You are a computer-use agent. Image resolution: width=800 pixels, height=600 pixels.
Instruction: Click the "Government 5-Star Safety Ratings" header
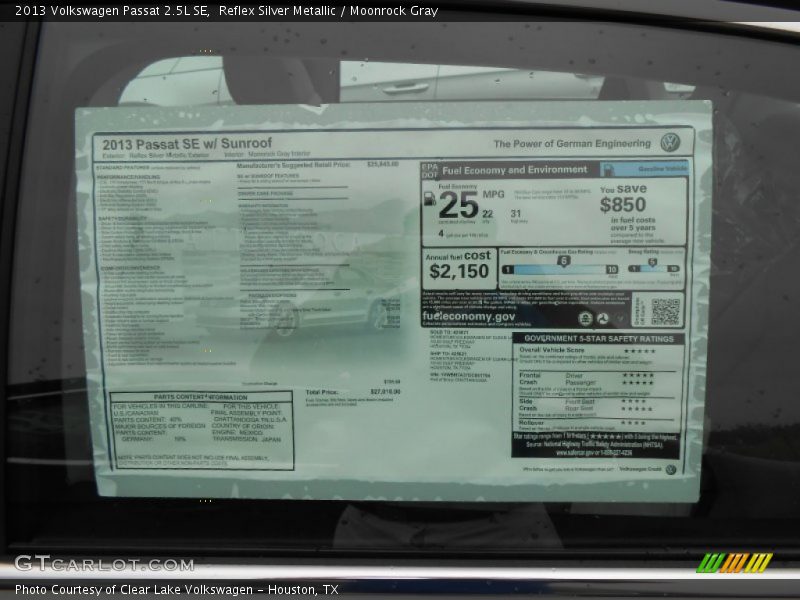coord(598,339)
